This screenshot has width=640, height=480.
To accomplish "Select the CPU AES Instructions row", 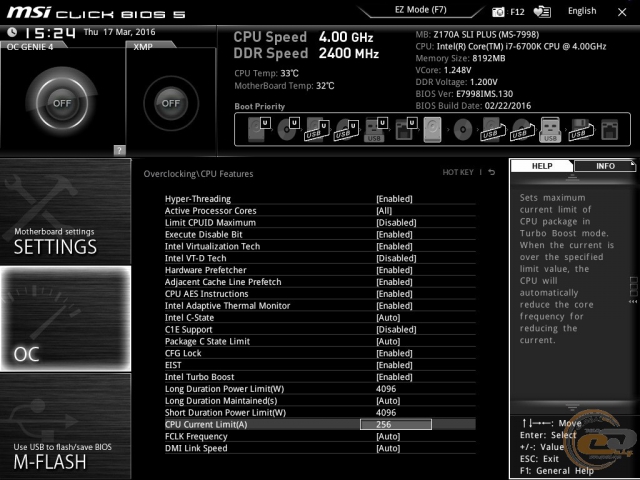I will [320, 294].
